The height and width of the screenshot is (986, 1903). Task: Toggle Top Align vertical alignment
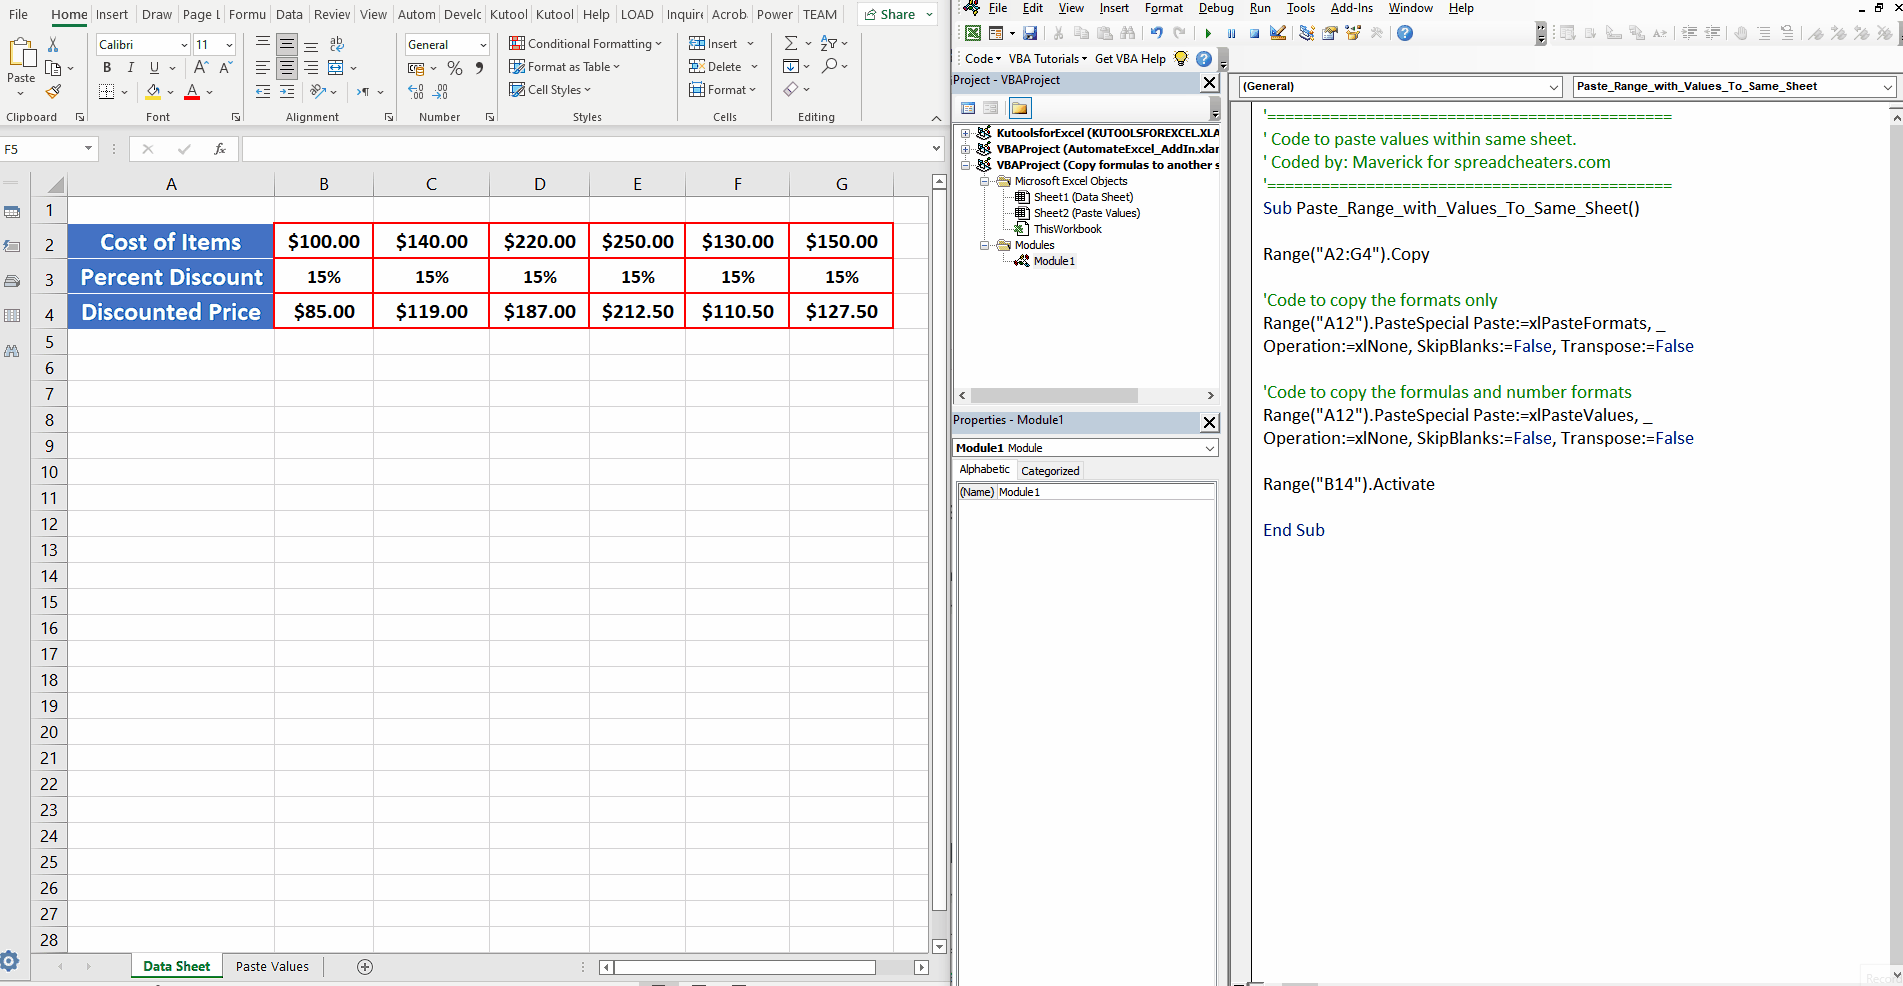pos(263,44)
